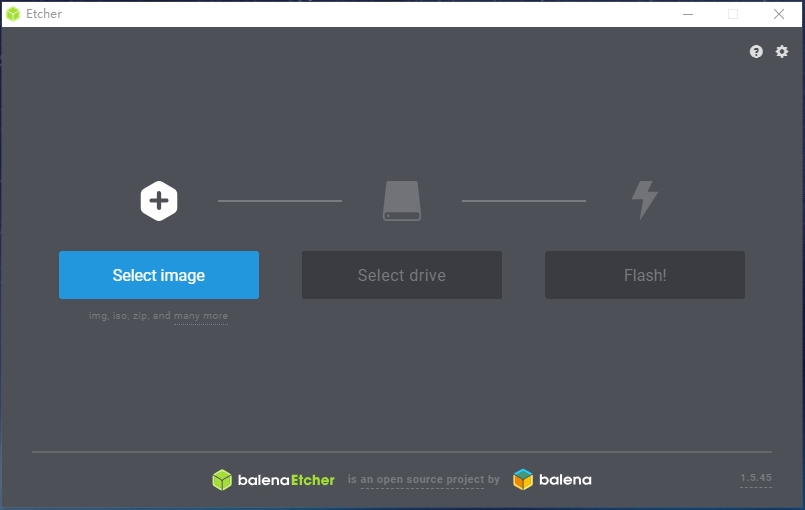Screen dimensions: 805x510
Task: Click the Etcher icon in title bar
Action: point(13,14)
